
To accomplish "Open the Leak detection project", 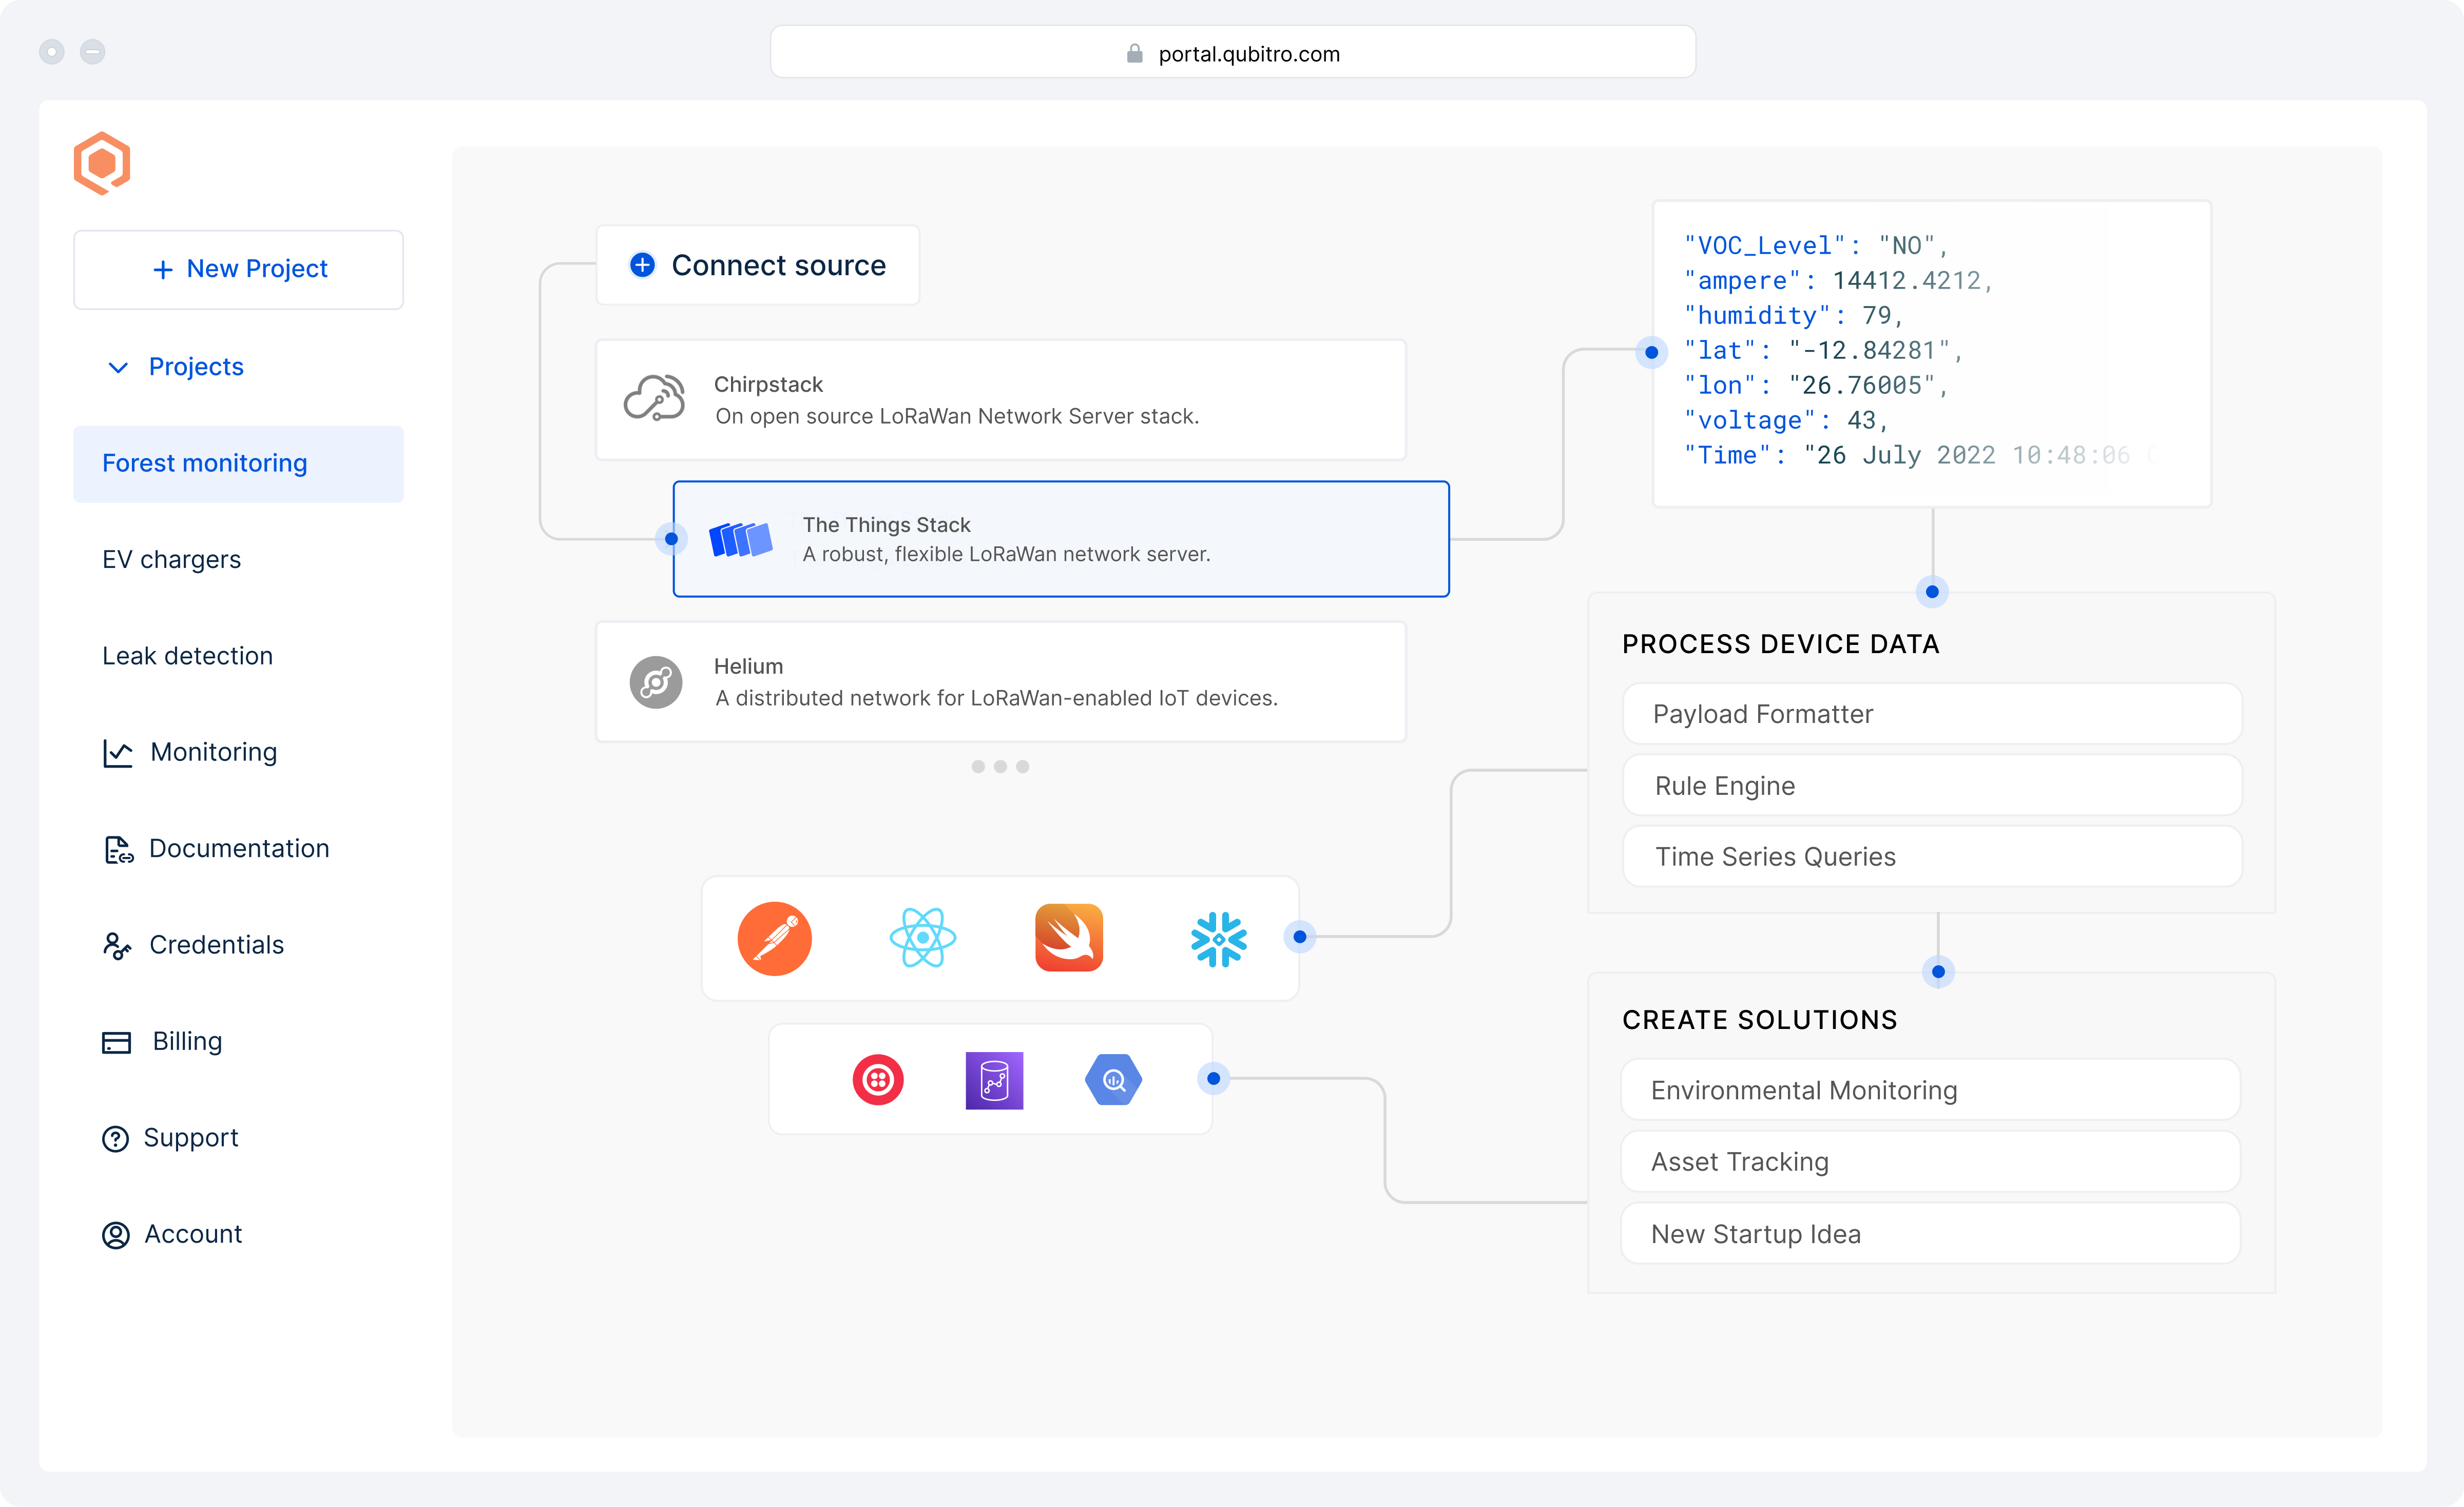I will point(187,656).
